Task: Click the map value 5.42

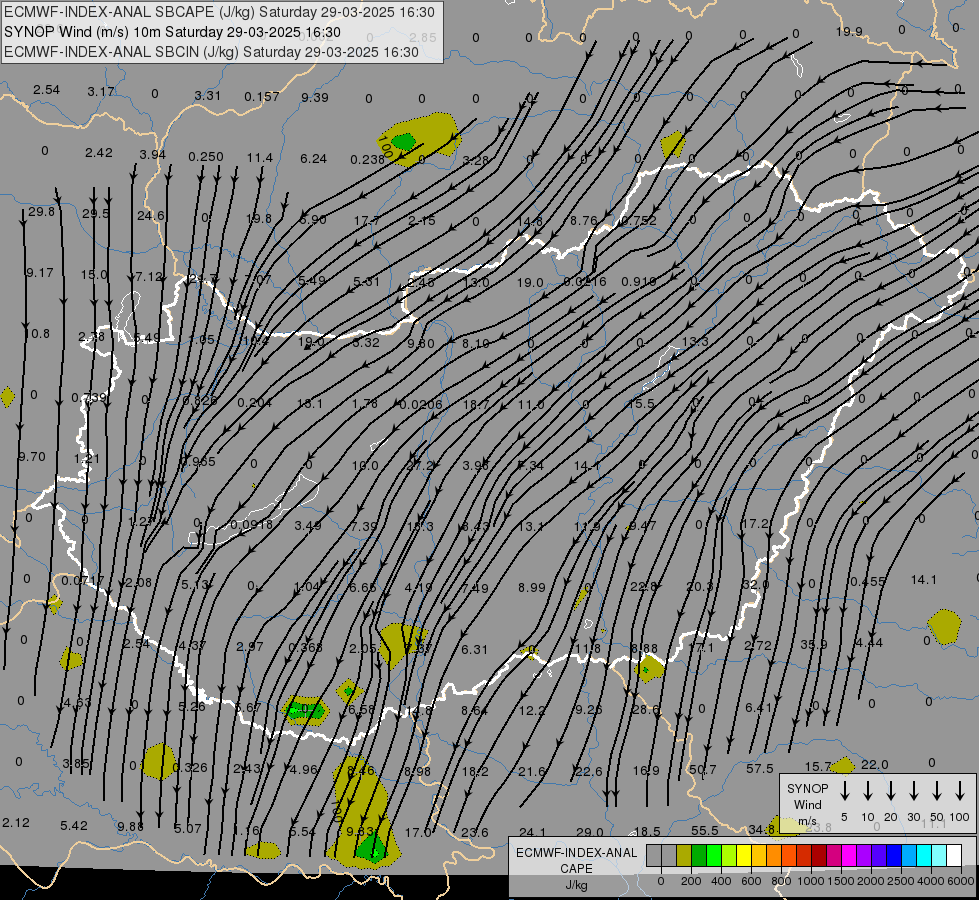Action: (74, 825)
